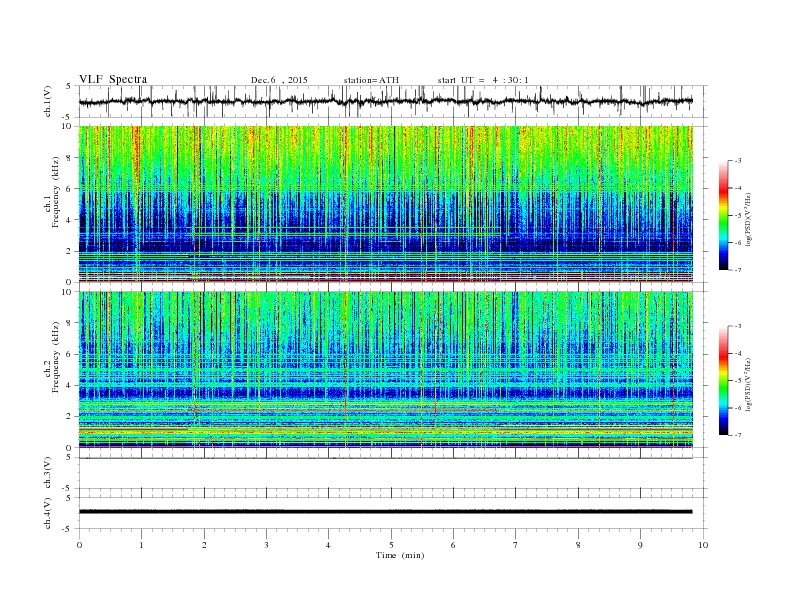Click the '-3' value on ch.2 color bar

pos(738,326)
